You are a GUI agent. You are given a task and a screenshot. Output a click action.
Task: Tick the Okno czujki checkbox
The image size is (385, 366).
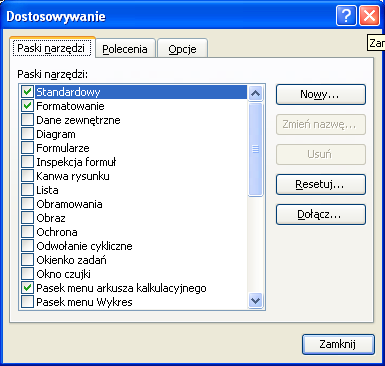point(27,274)
